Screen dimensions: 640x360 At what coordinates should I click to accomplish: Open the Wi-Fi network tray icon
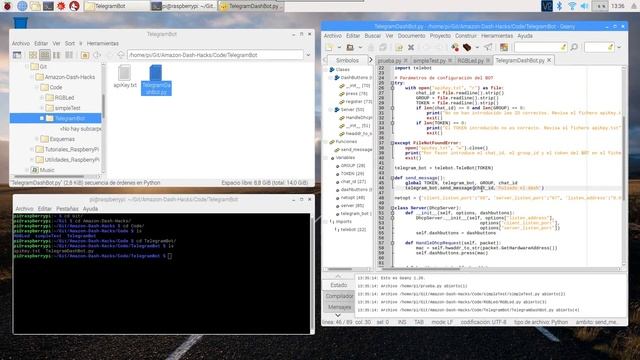[572, 6]
